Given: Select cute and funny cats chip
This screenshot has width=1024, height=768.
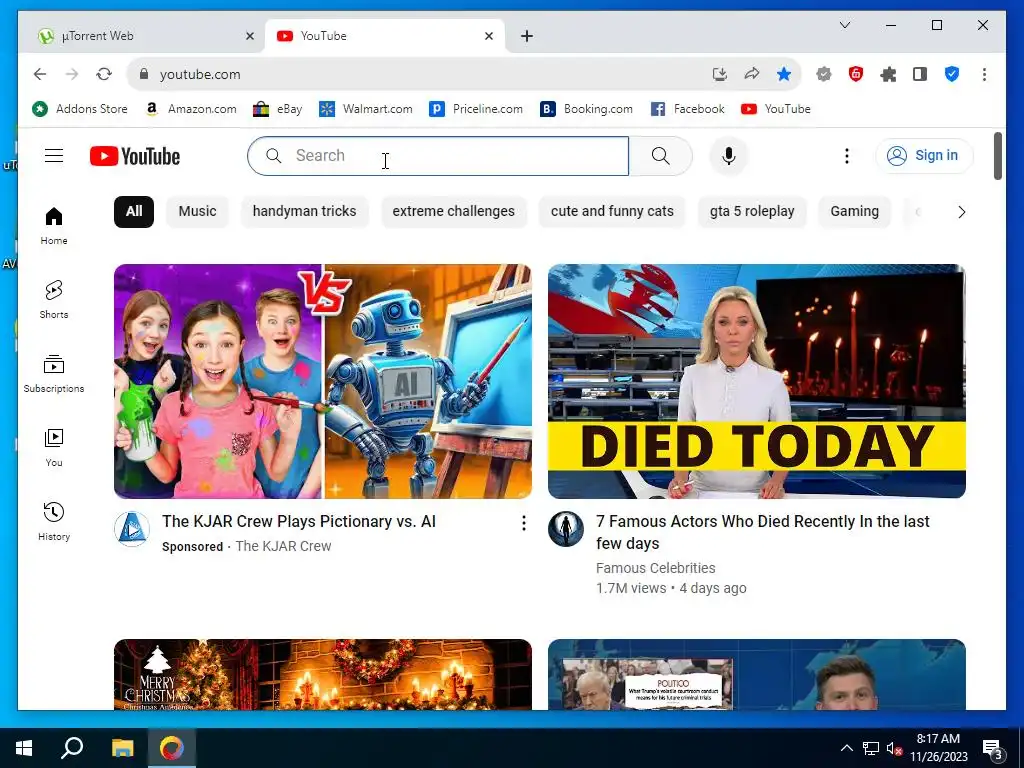Looking at the screenshot, I should pos(612,212).
